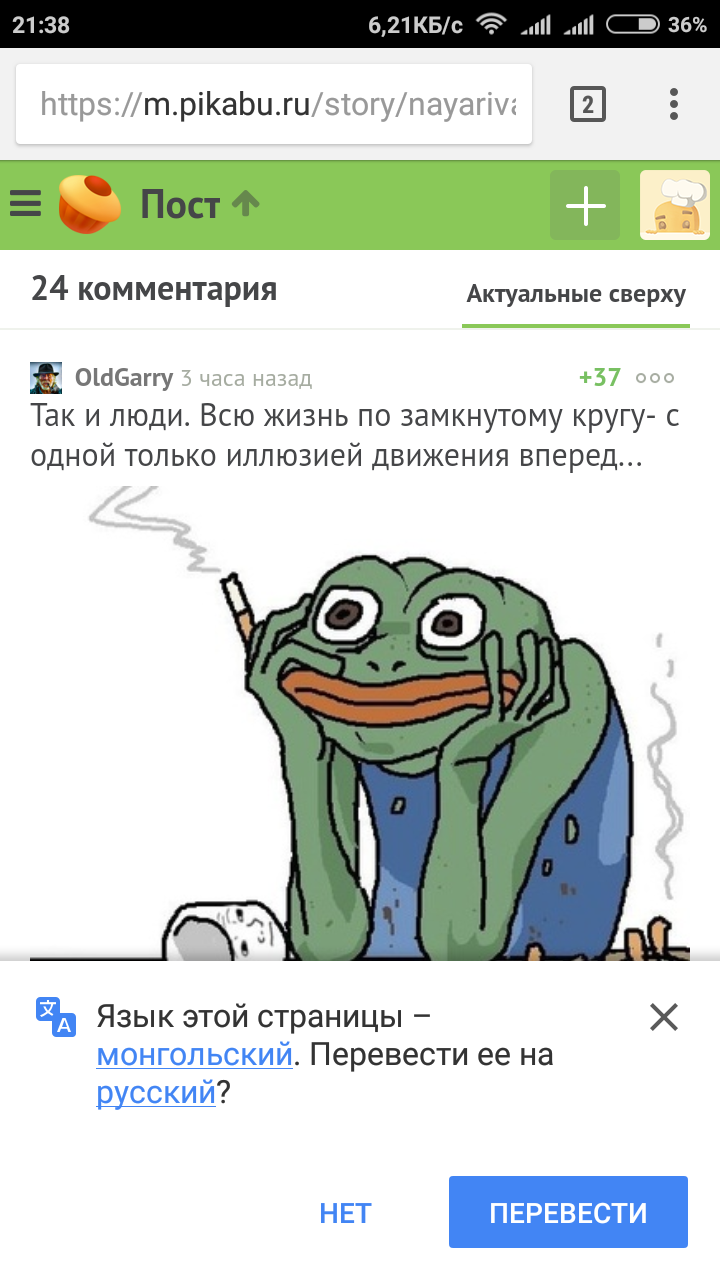
Task: Tap the ПЕРЕВЕСТИ button
Action: click(x=568, y=1212)
